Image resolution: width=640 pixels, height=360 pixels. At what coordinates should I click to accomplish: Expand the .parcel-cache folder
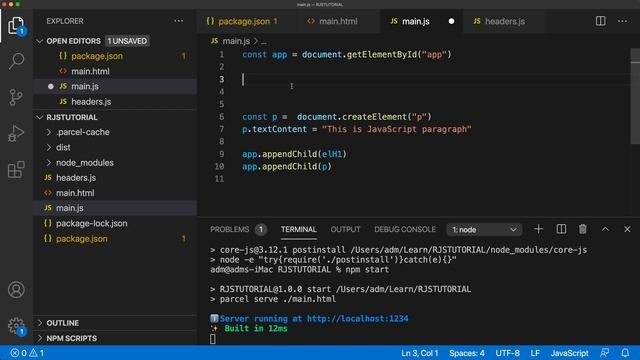[83, 132]
